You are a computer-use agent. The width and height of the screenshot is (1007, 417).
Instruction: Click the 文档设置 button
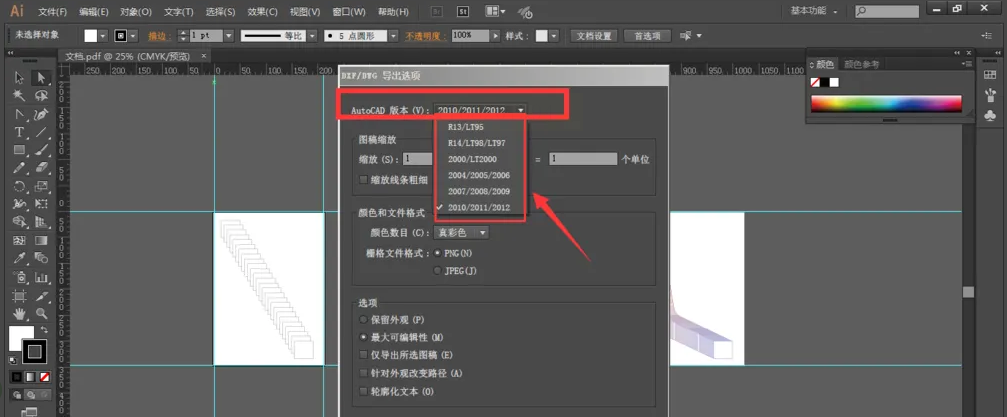point(593,36)
